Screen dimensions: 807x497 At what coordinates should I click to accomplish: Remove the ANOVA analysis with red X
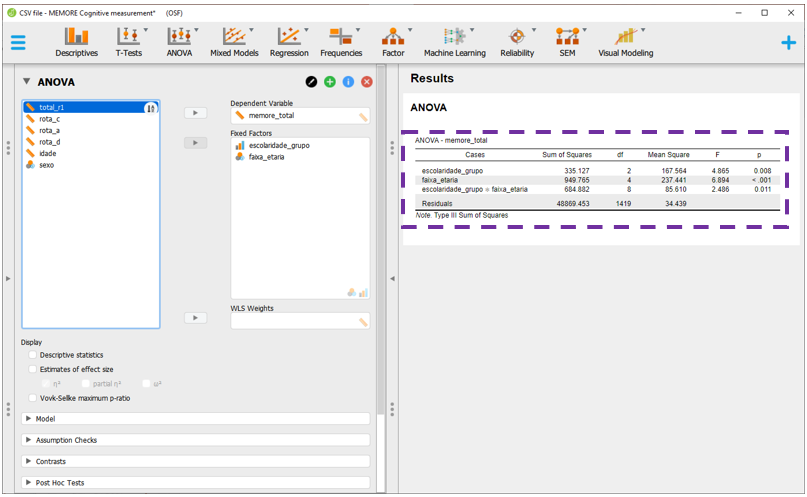pos(367,82)
